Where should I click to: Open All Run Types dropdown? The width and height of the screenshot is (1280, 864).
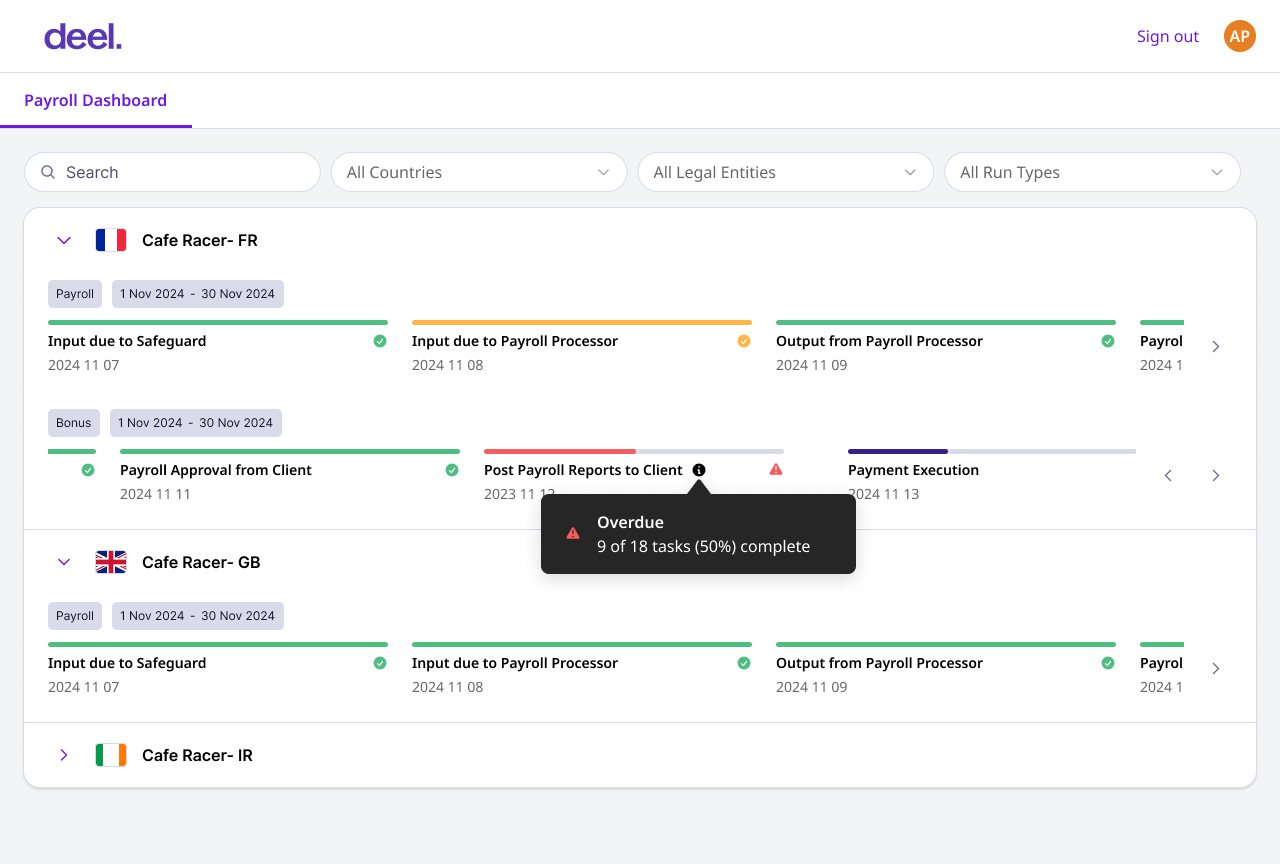tap(1093, 172)
